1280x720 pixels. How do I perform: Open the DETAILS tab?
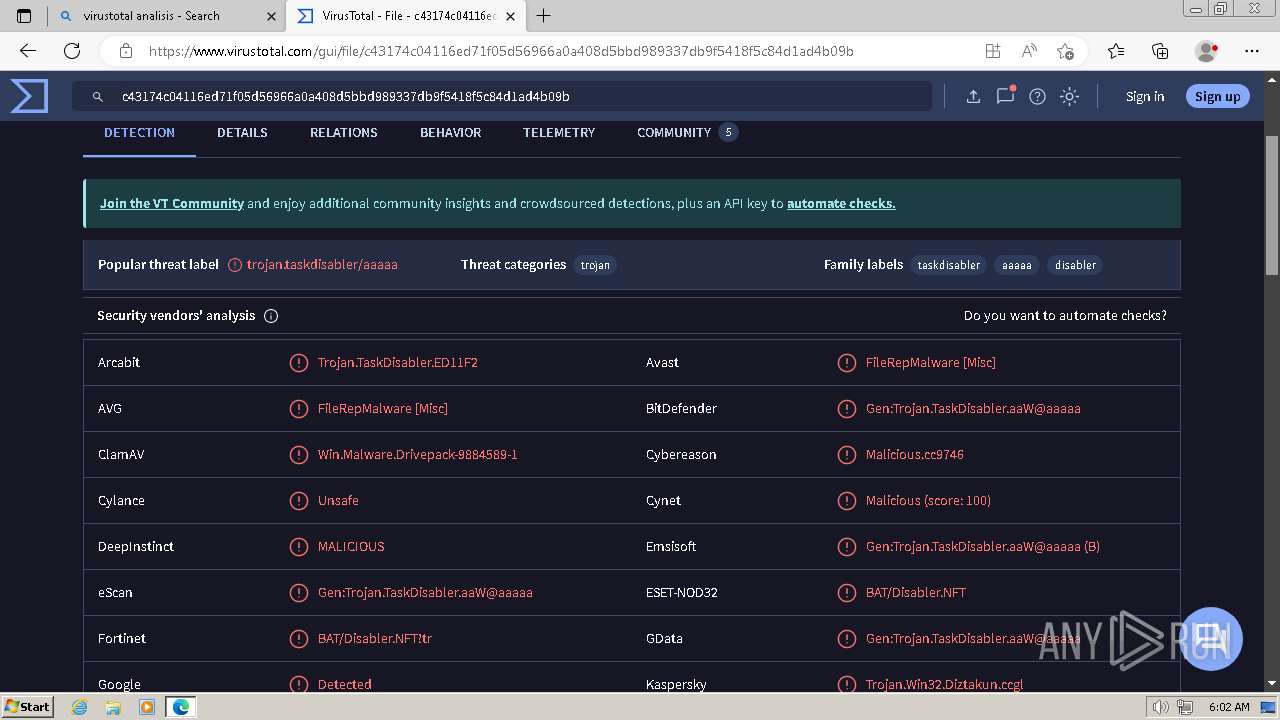pyautogui.click(x=242, y=133)
